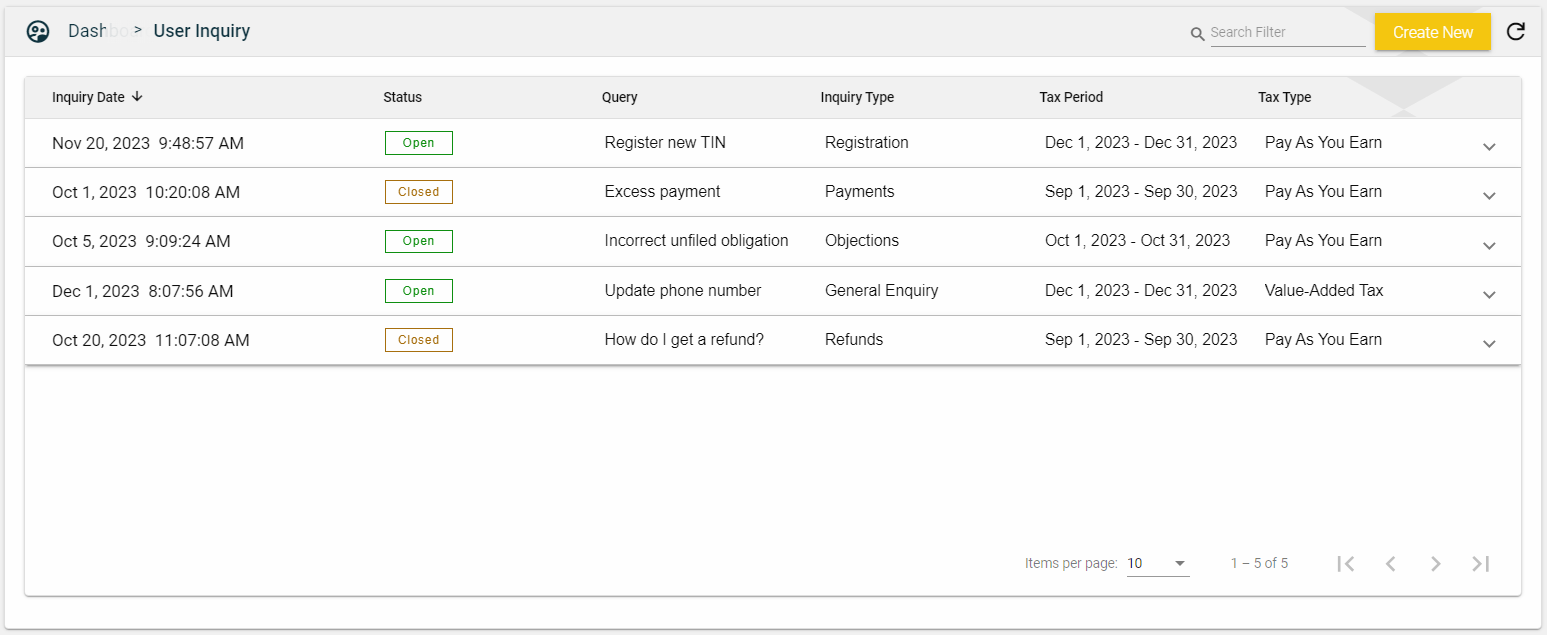Toggle Inquiry Date sort arrow

tap(137, 97)
